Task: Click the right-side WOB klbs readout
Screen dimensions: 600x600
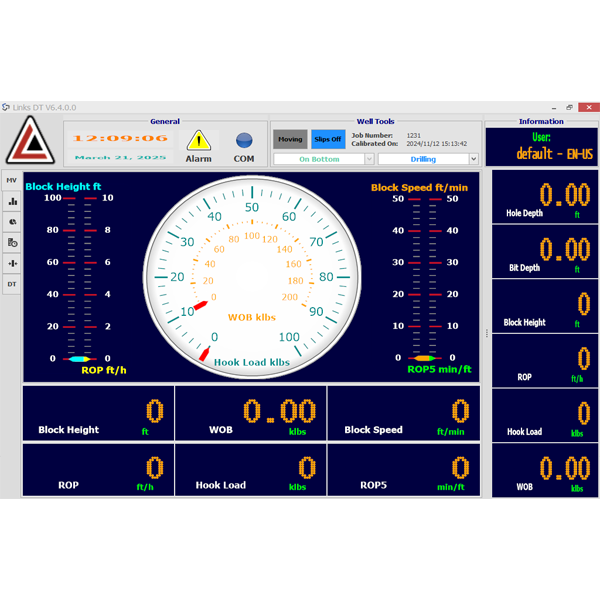Action: point(545,471)
